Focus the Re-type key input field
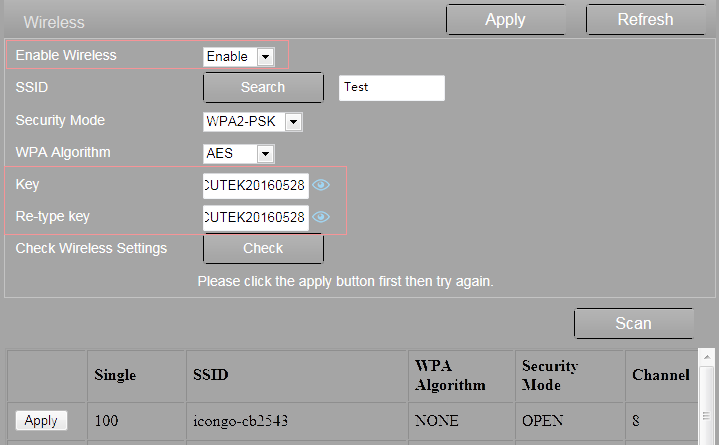The image size is (719, 445). coord(256,217)
